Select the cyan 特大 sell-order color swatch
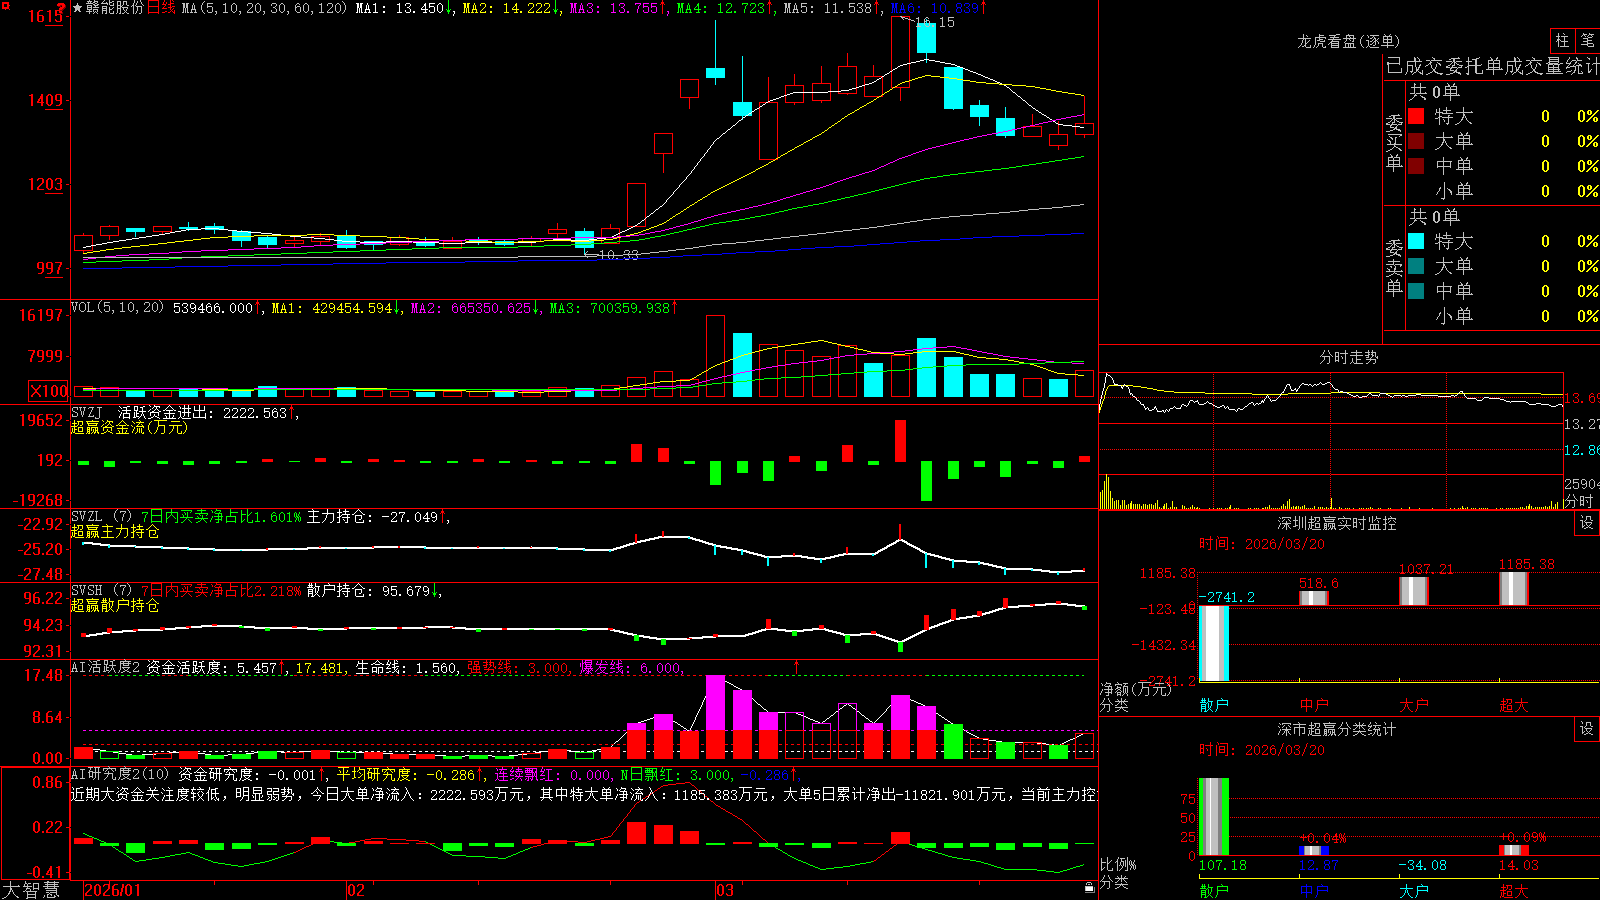1600x900 pixels. coord(1416,241)
